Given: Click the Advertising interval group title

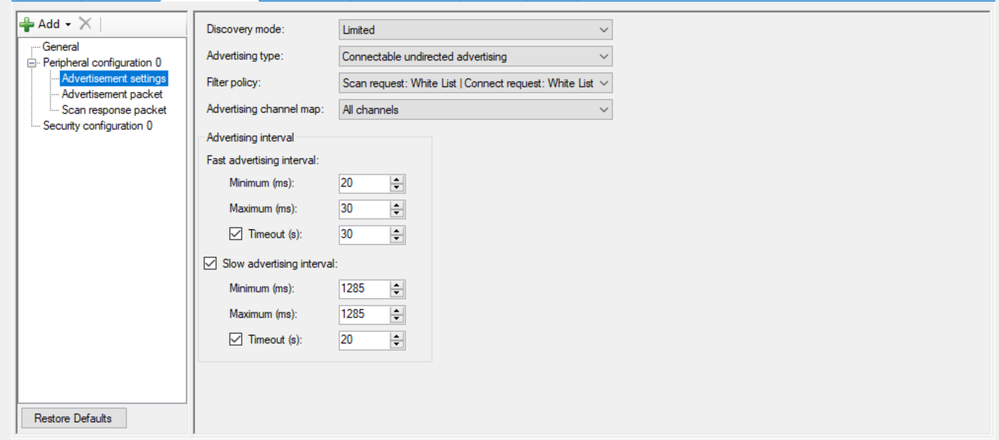Looking at the screenshot, I should tap(250, 137).
